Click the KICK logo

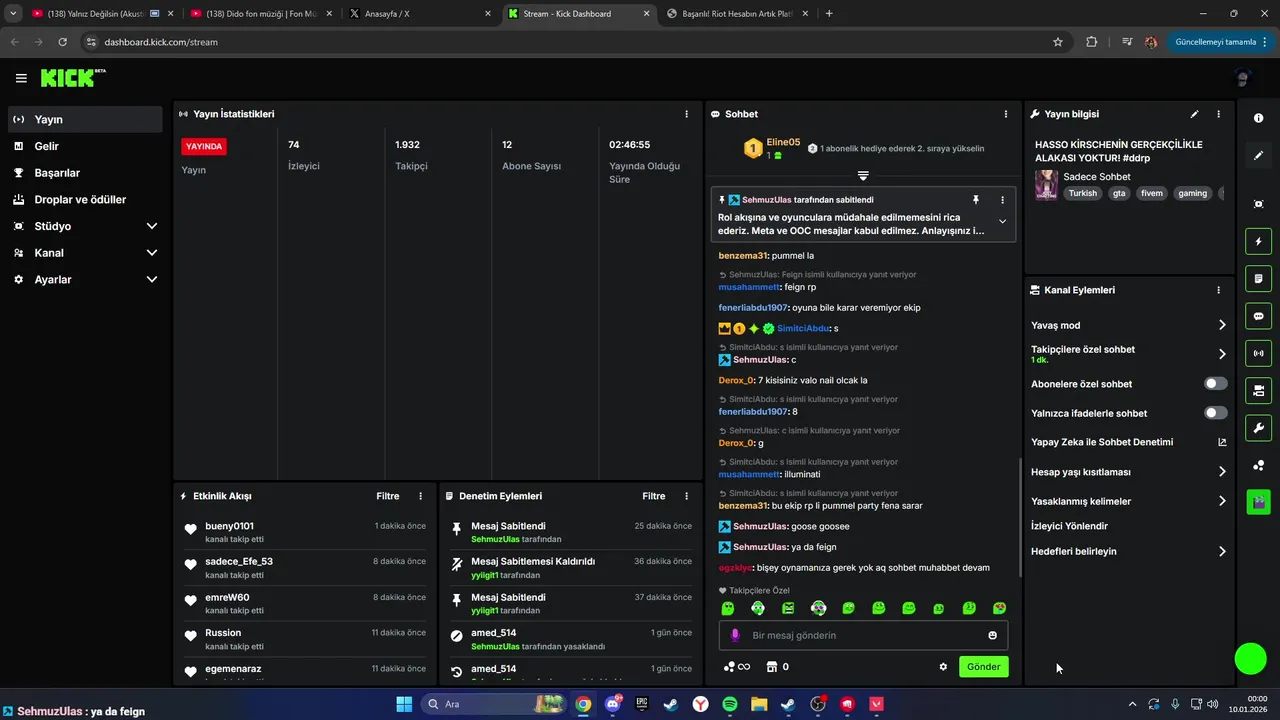pos(73,78)
